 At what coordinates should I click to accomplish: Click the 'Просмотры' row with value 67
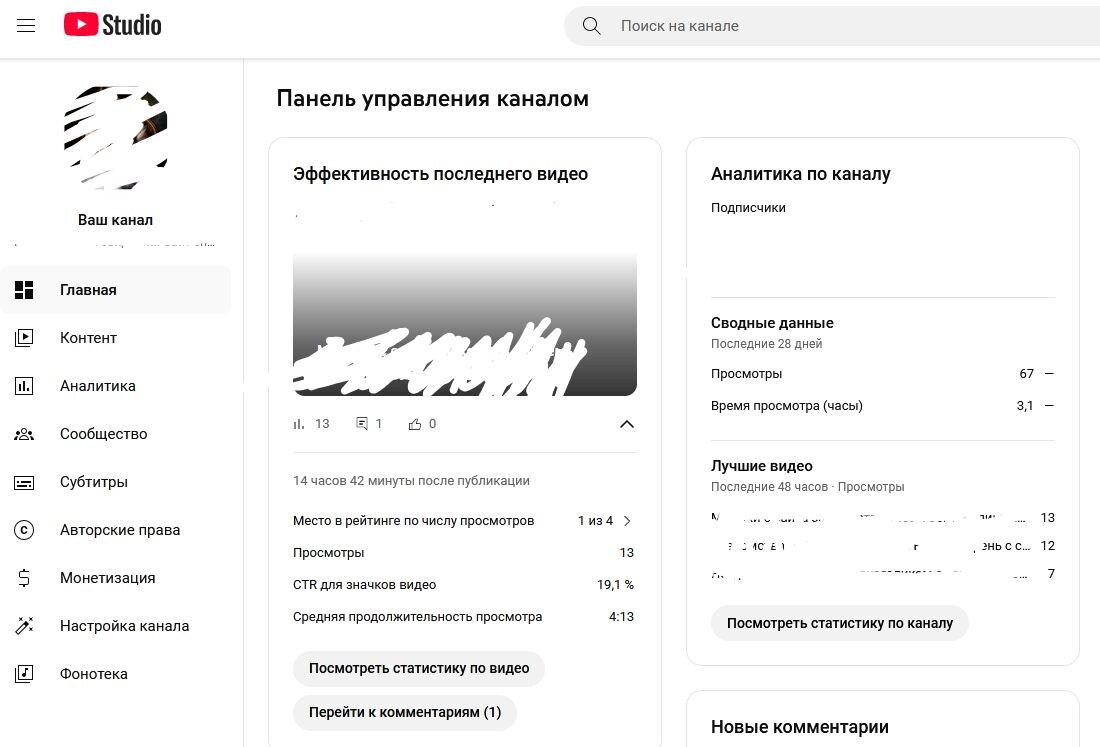pos(883,374)
